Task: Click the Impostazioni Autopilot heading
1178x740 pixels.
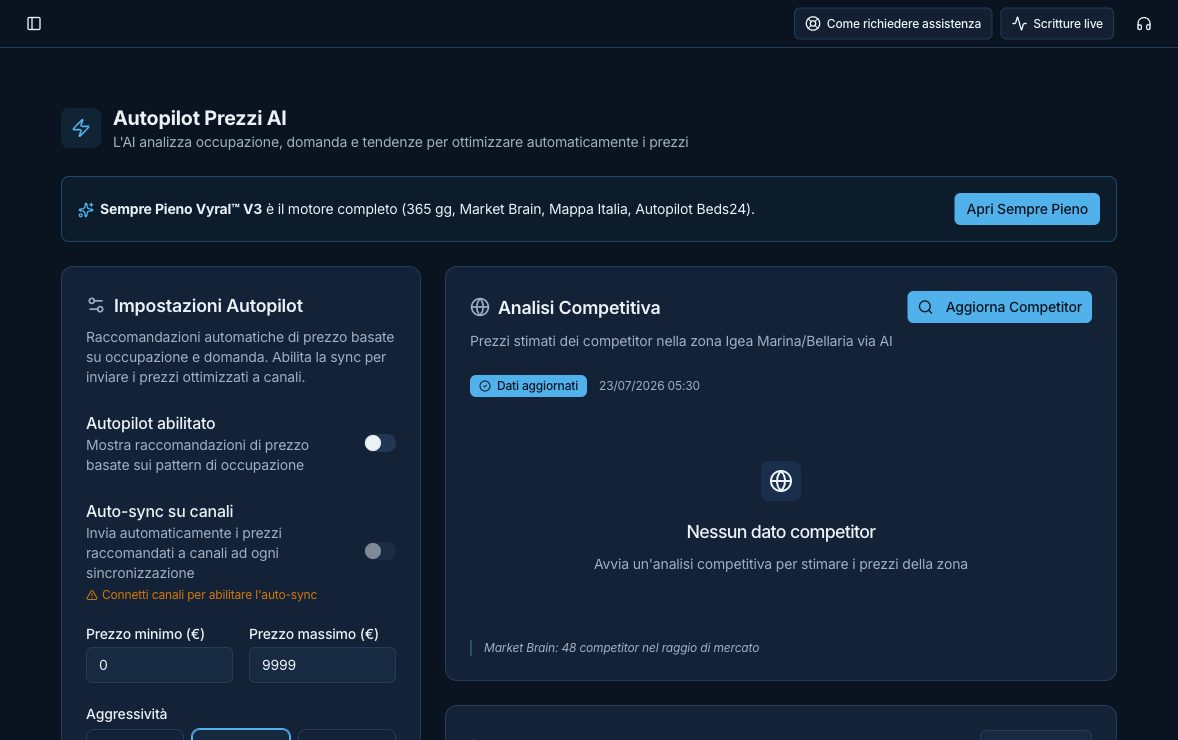Action: [208, 306]
